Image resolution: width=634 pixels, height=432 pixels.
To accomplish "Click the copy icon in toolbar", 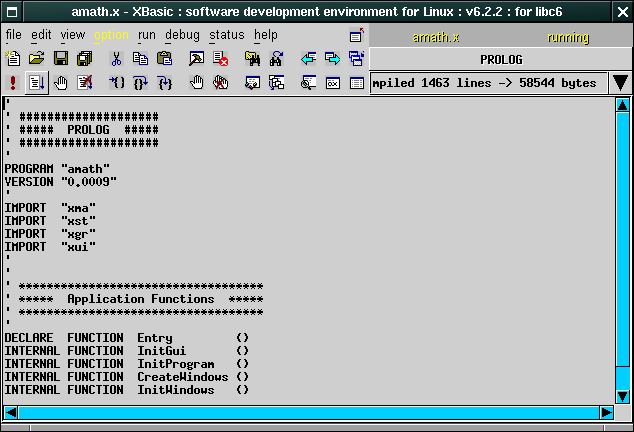I will click(139, 59).
